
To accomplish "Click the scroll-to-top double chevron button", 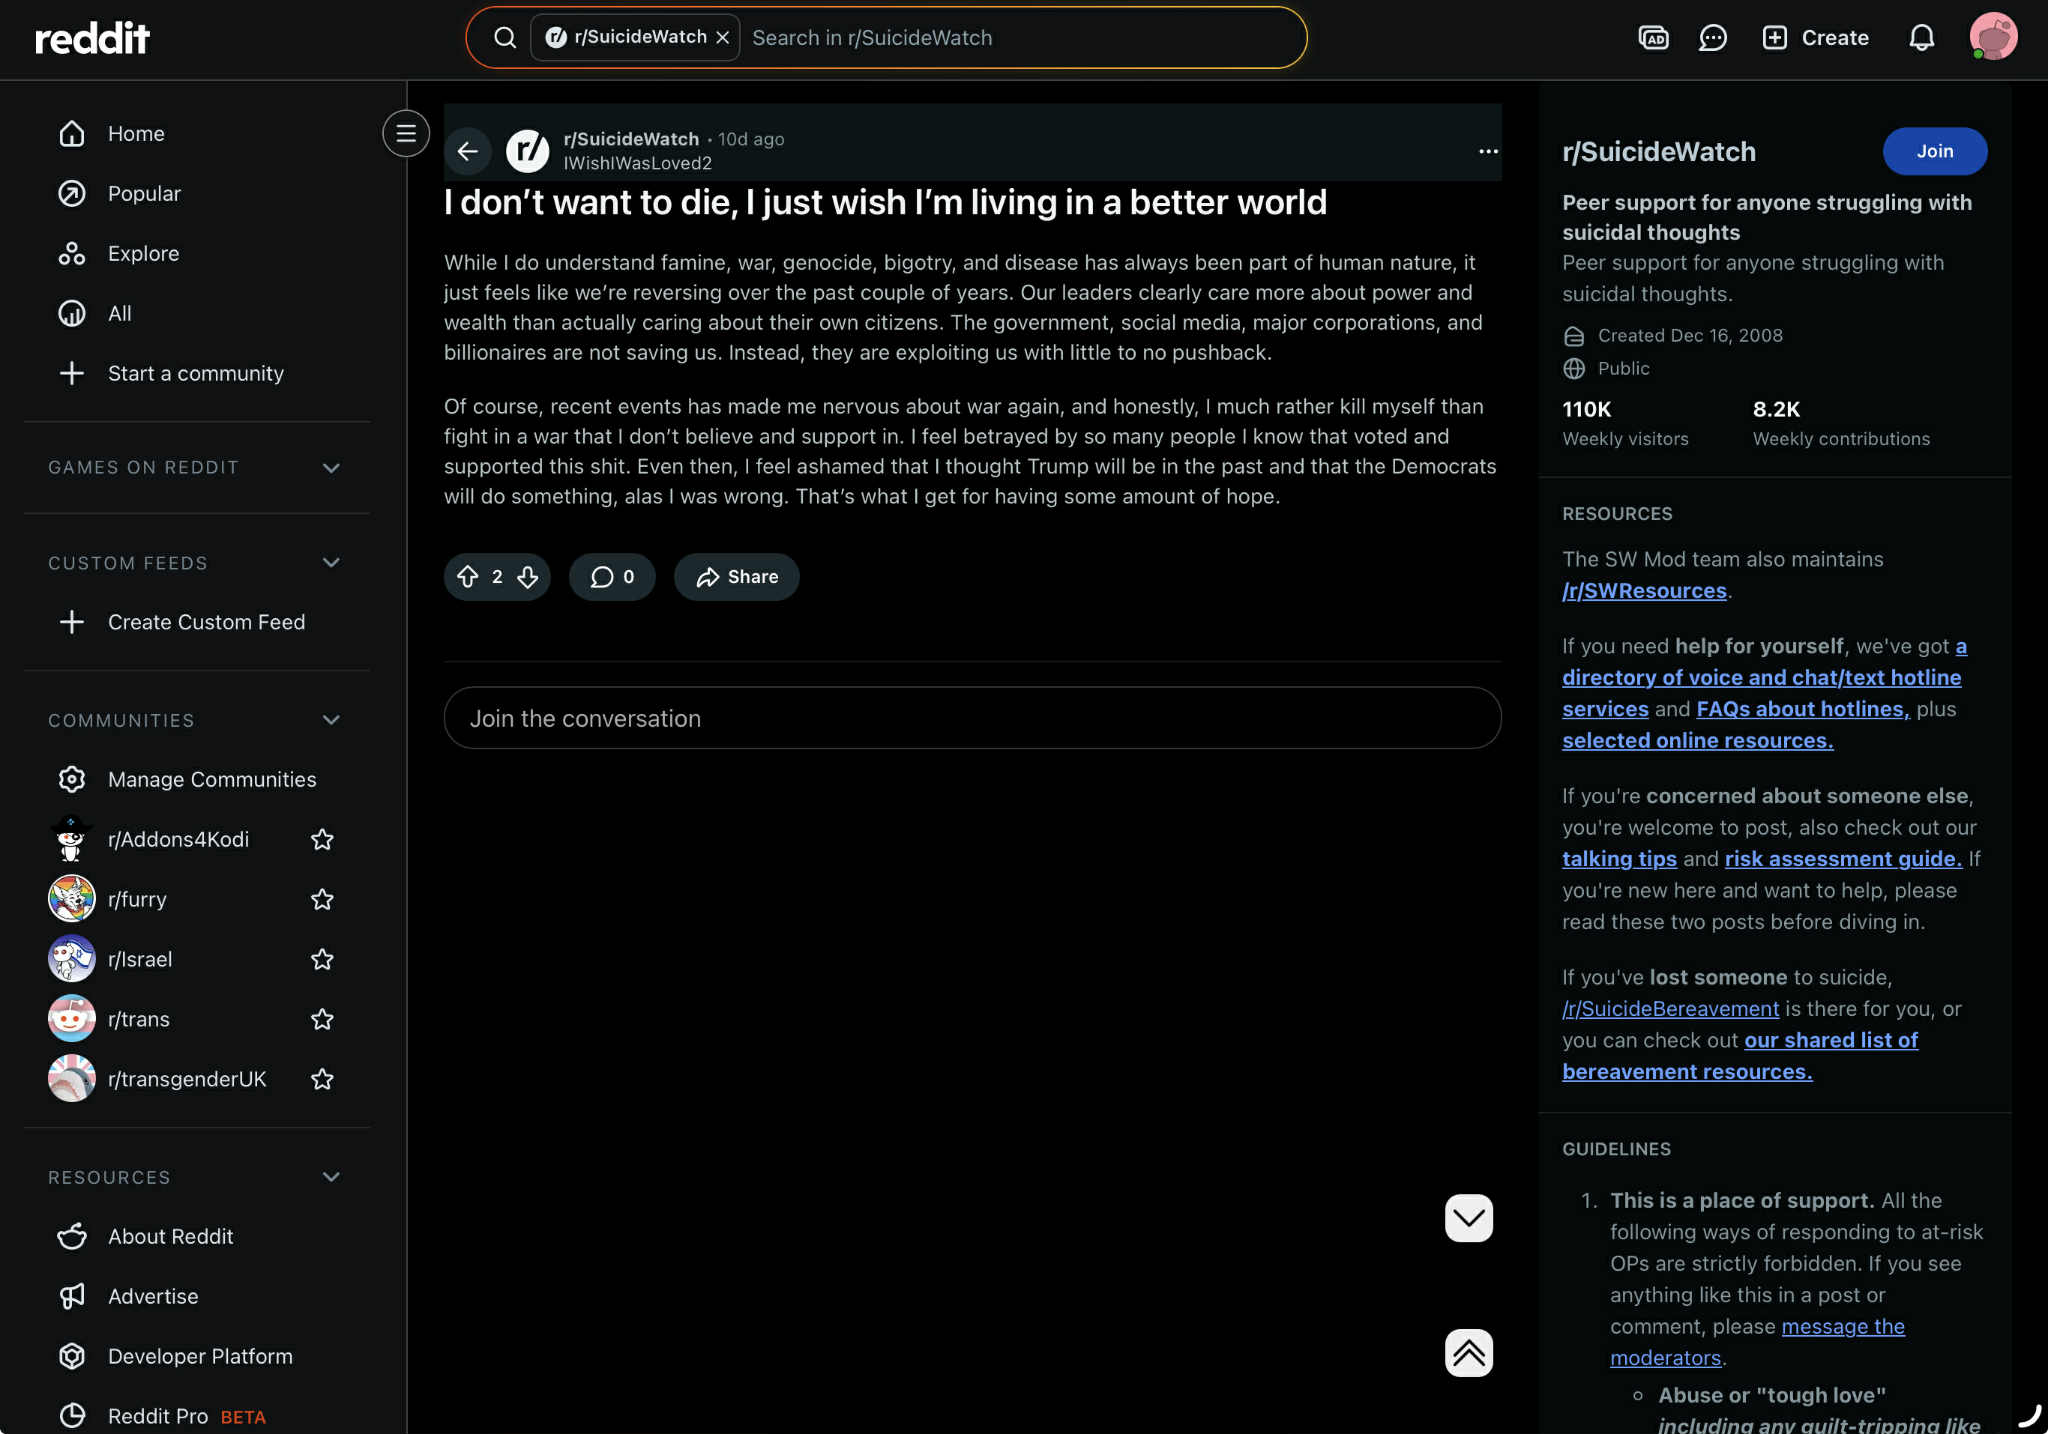I will point(1468,1353).
